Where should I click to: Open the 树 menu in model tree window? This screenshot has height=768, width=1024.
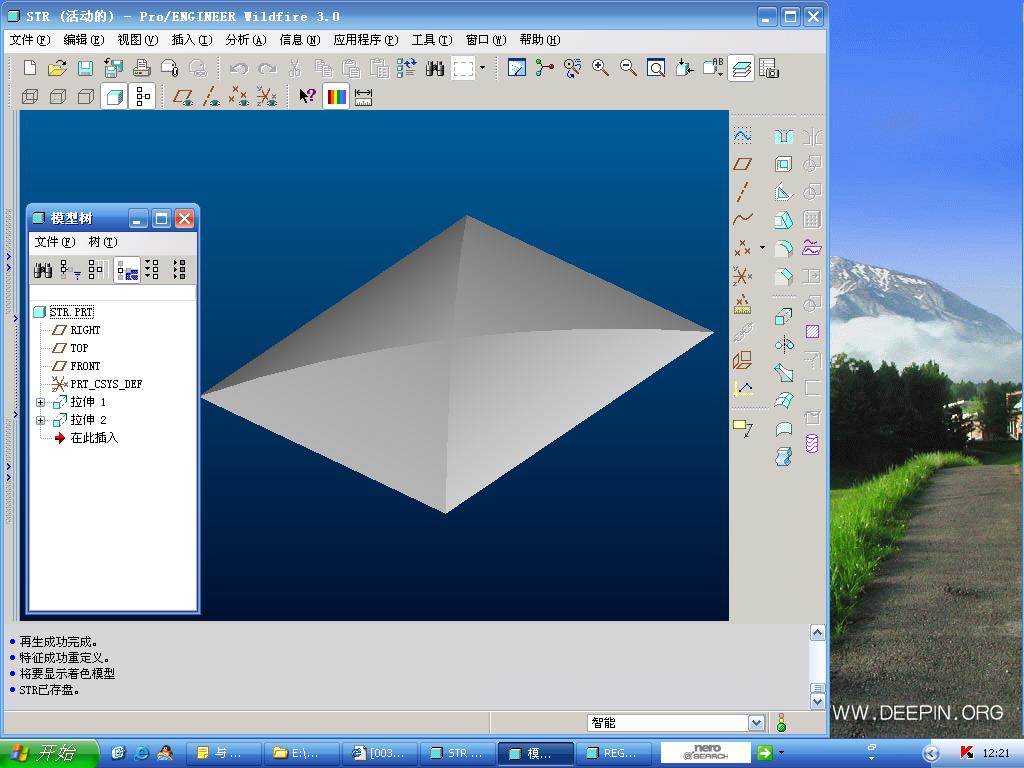click(103, 242)
